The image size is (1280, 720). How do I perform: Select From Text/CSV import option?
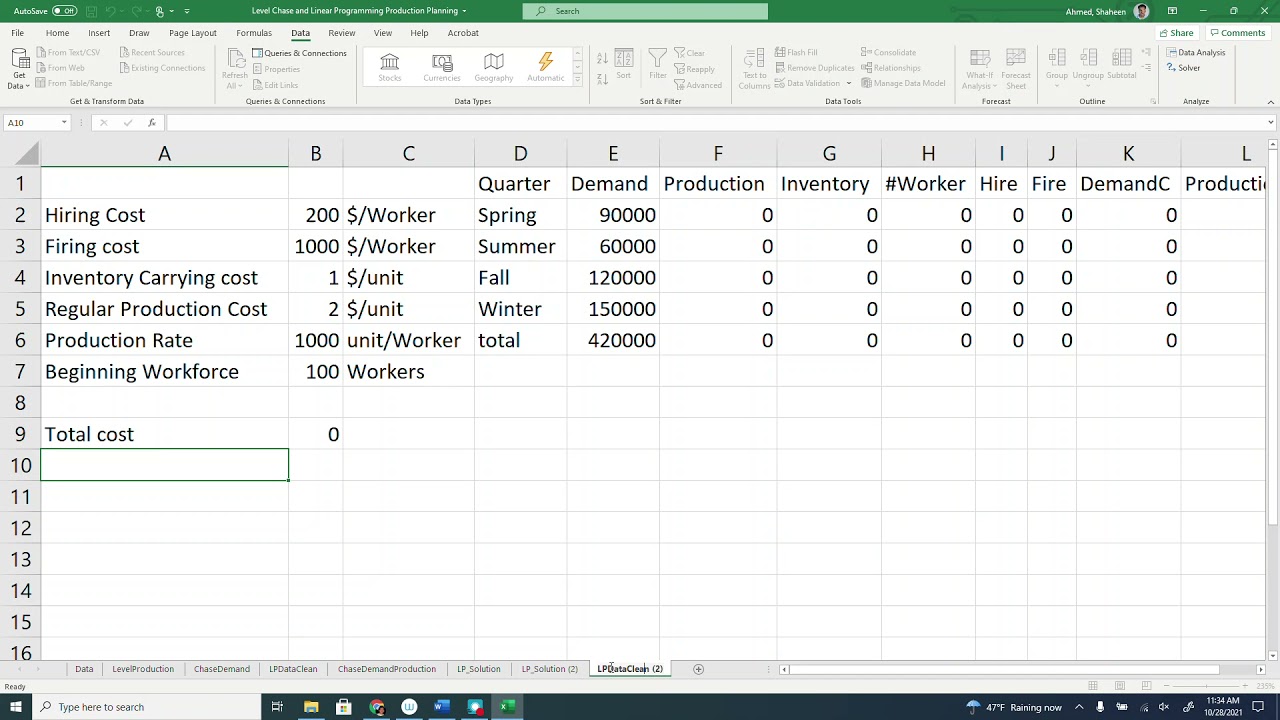68,52
